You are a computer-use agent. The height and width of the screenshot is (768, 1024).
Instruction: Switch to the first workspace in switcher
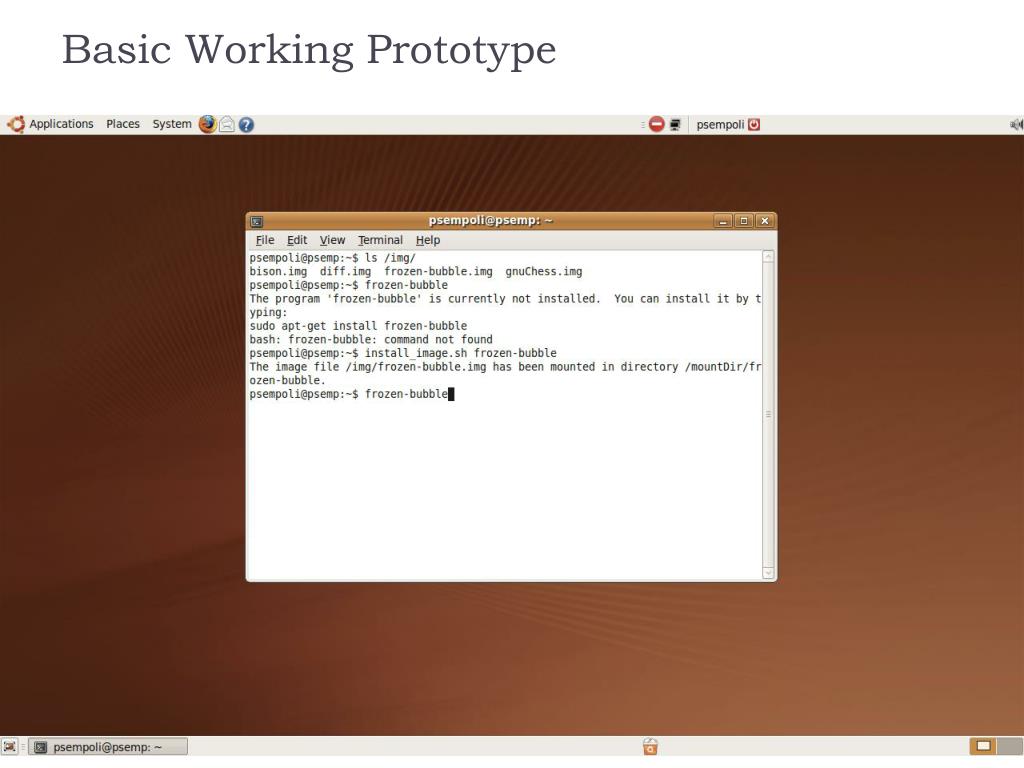click(984, 746)
